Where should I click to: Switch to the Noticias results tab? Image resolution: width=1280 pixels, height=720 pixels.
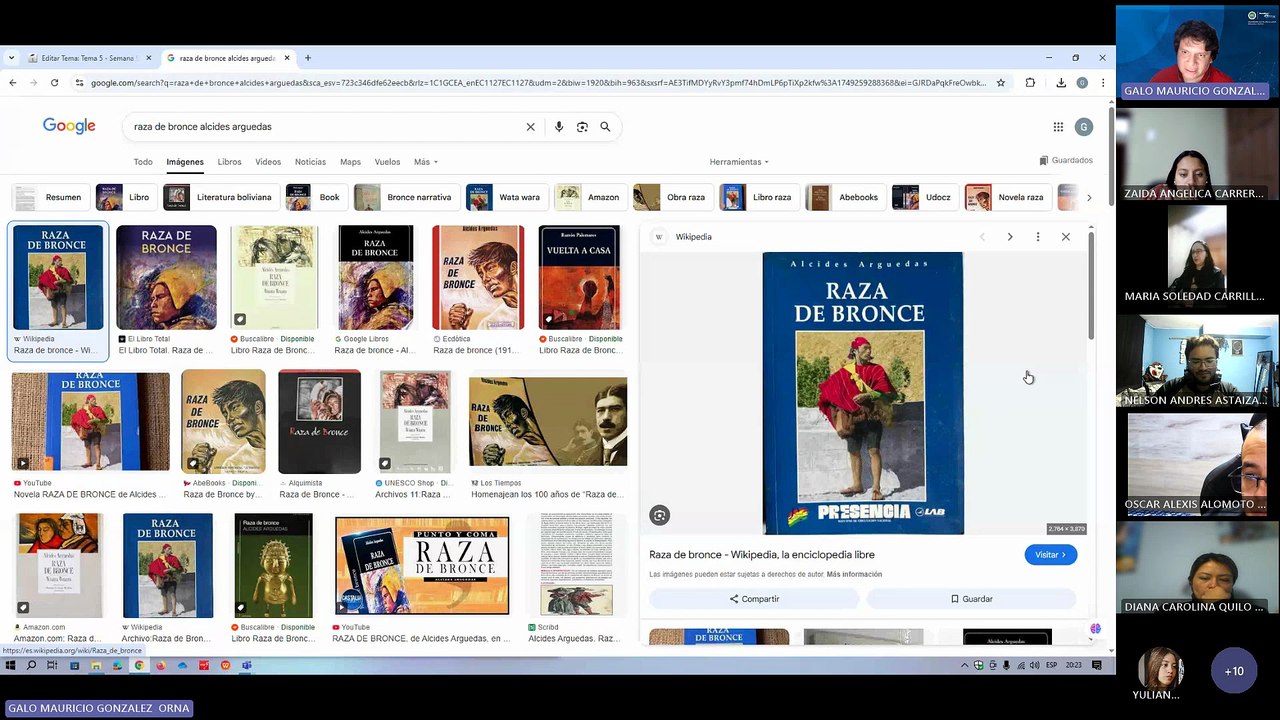point(310,162)
